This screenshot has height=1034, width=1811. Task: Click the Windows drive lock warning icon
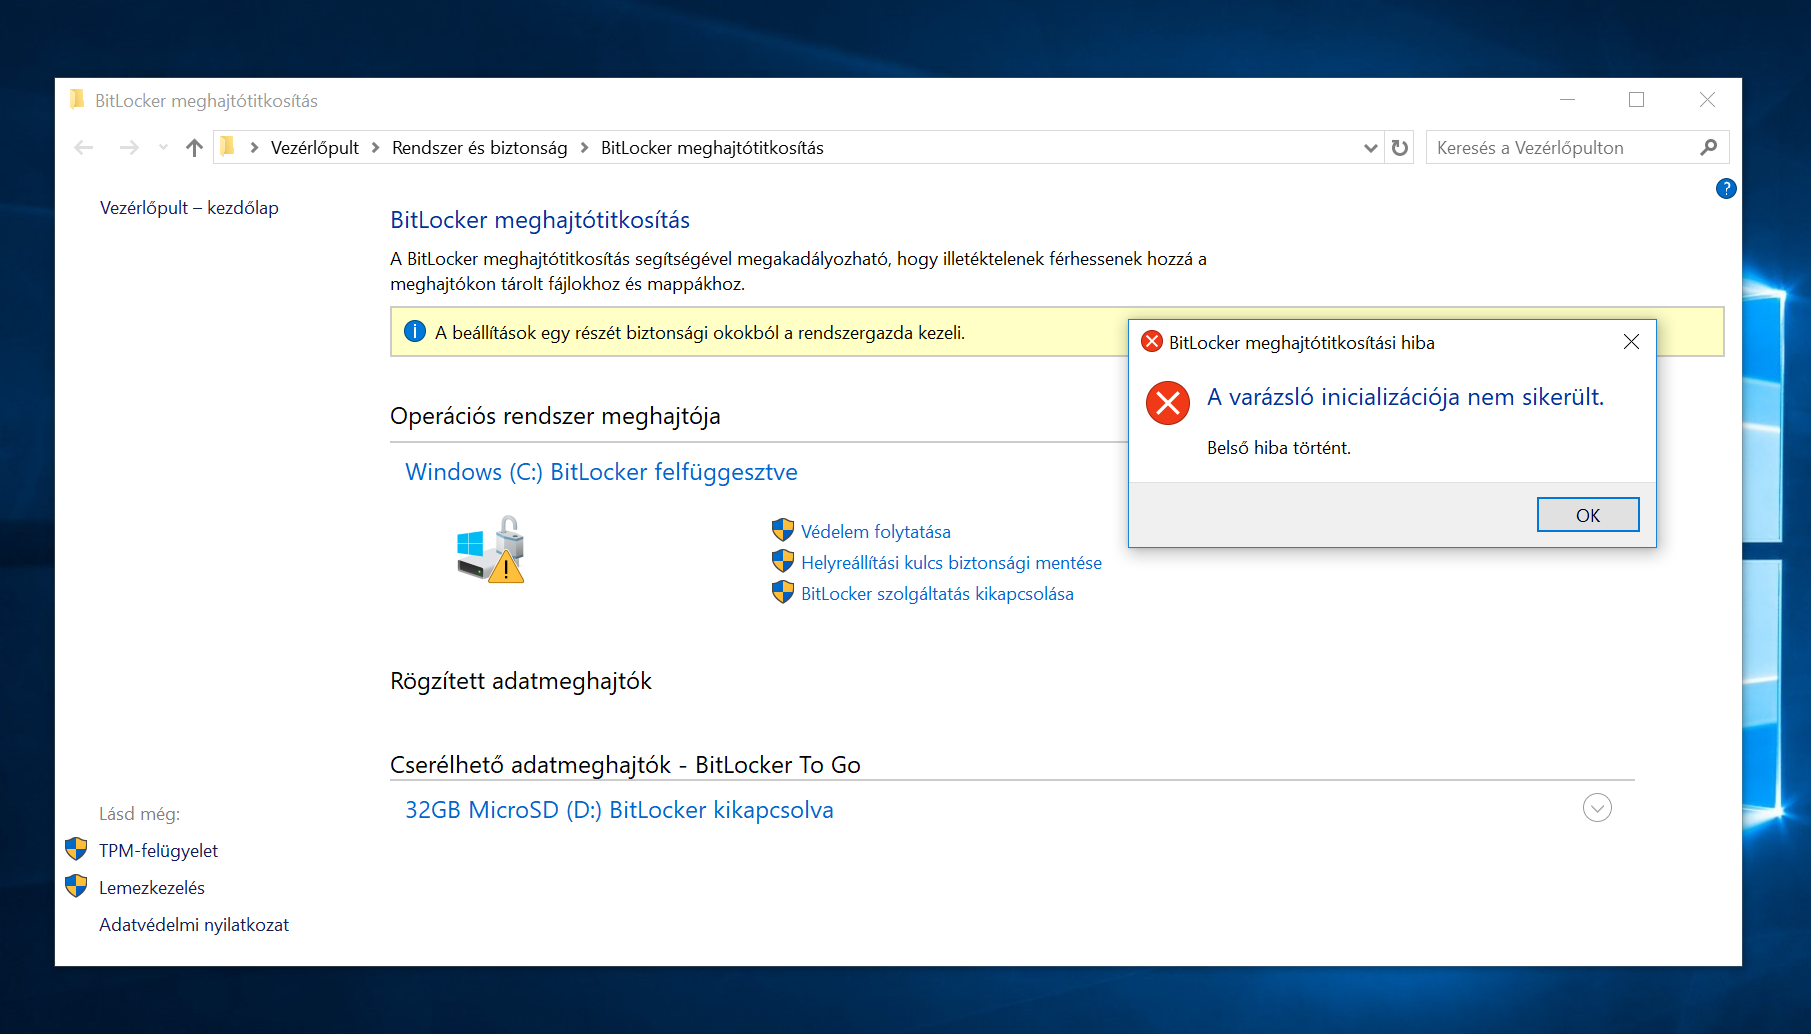[x=491, y=549]
